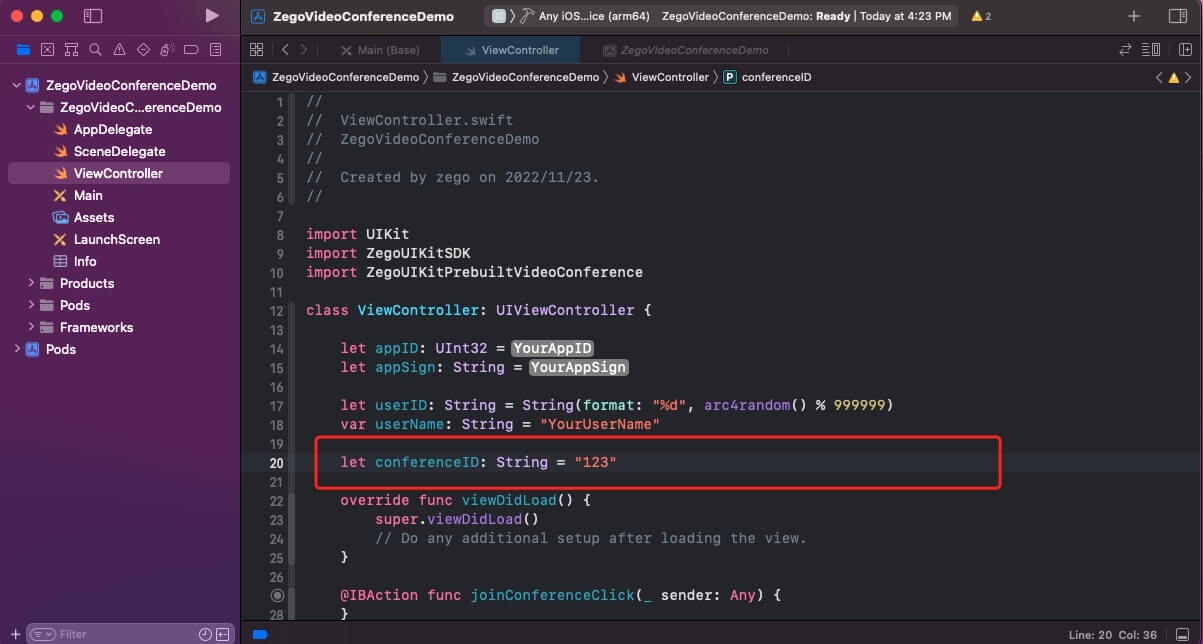The height and width of the screenshot is (644, 1203).
Task: Open the Main storyboard file
Action: (x=88, y=195)
